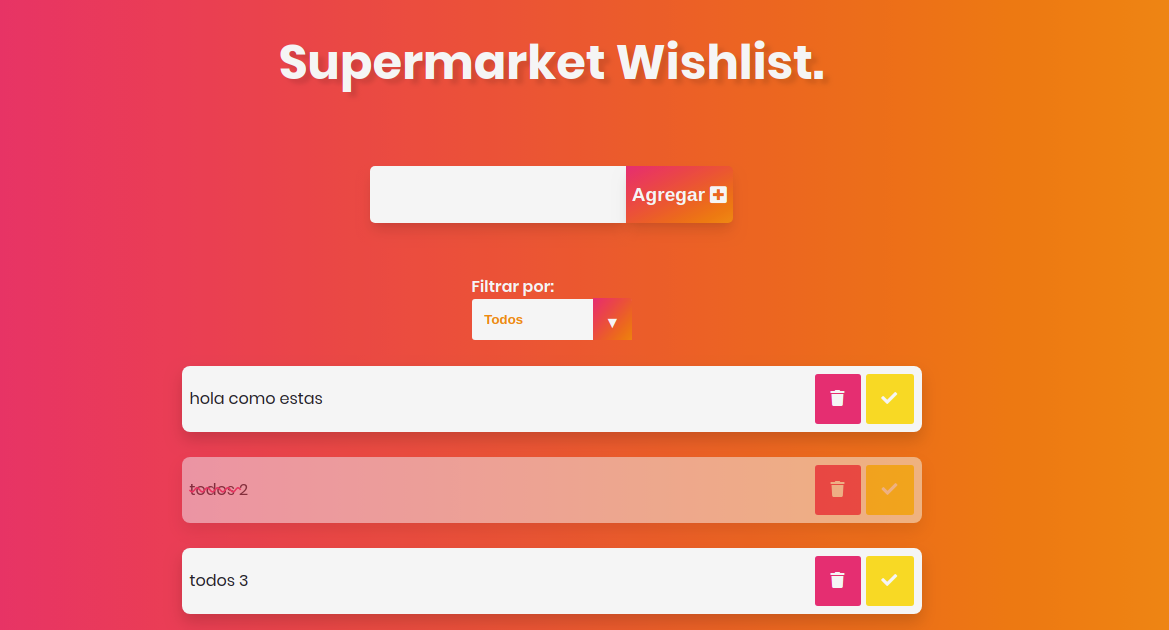Remove 'todos 3' with its trash icon

[838, 581]
